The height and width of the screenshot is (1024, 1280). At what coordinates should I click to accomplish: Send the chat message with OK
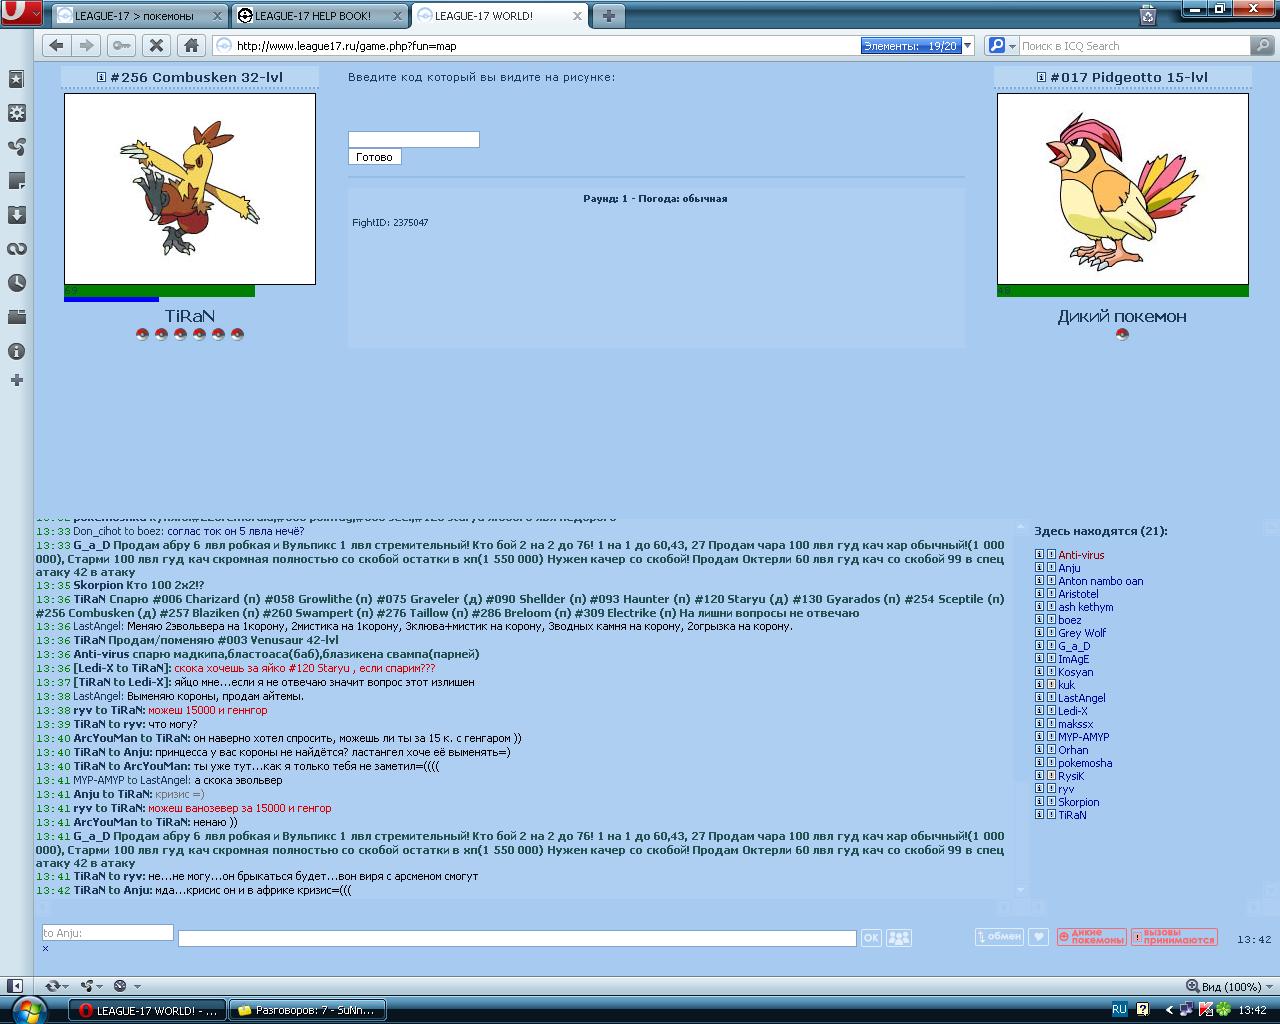tap(871, 938)
